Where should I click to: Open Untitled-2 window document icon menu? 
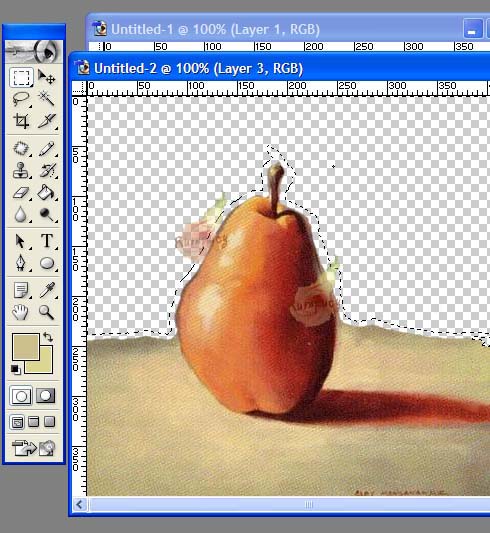click(83, 68)
